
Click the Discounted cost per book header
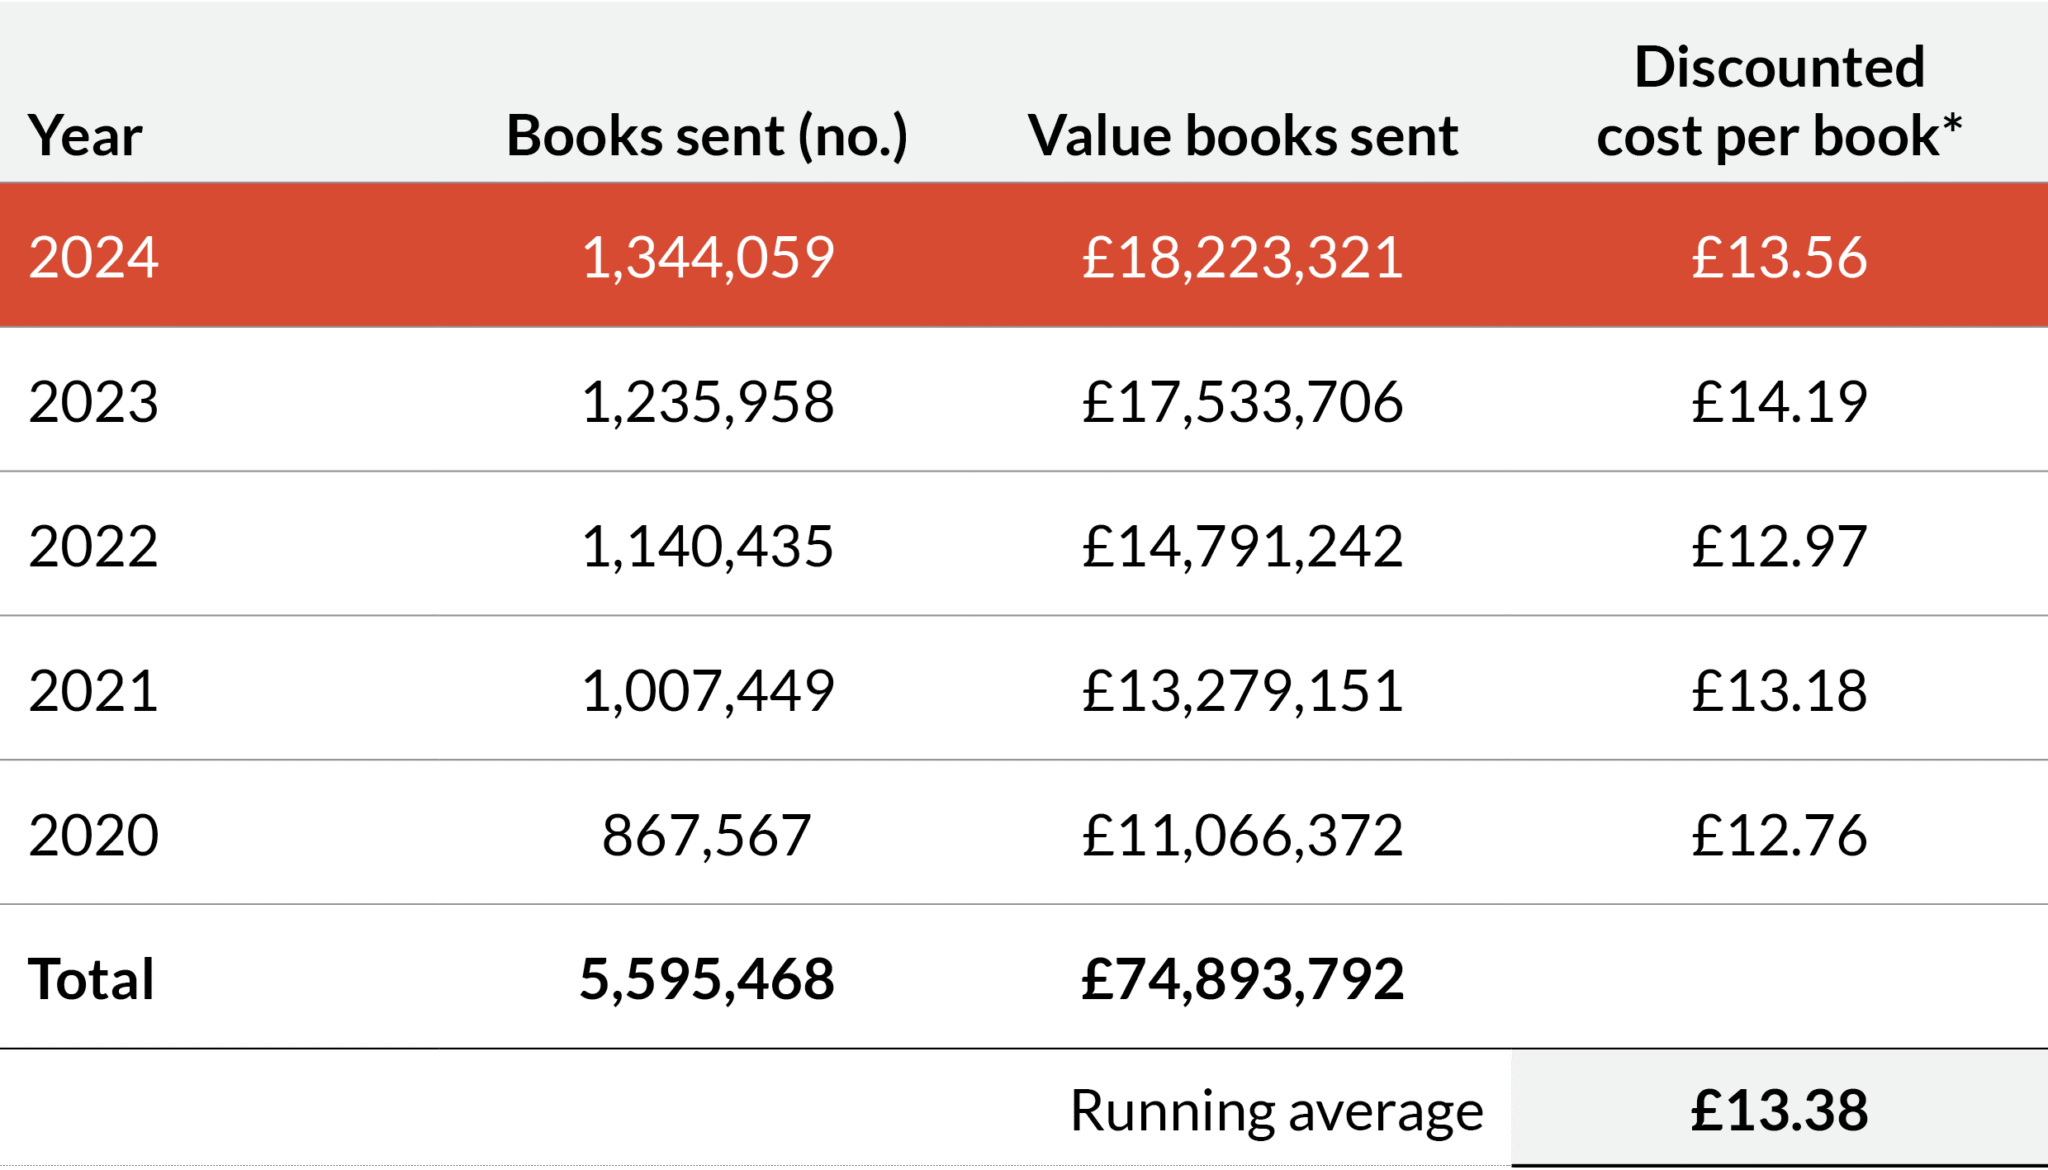pos(1779,102)
